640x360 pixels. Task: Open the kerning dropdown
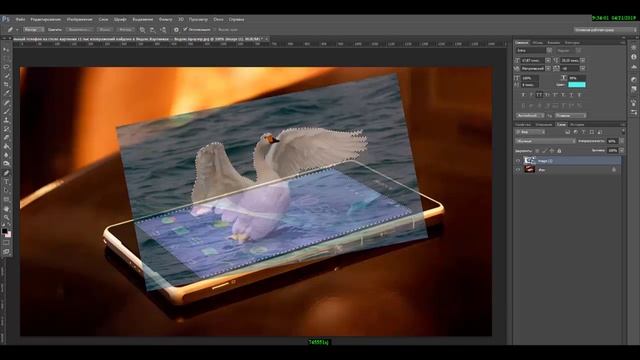tap(548, 69)
